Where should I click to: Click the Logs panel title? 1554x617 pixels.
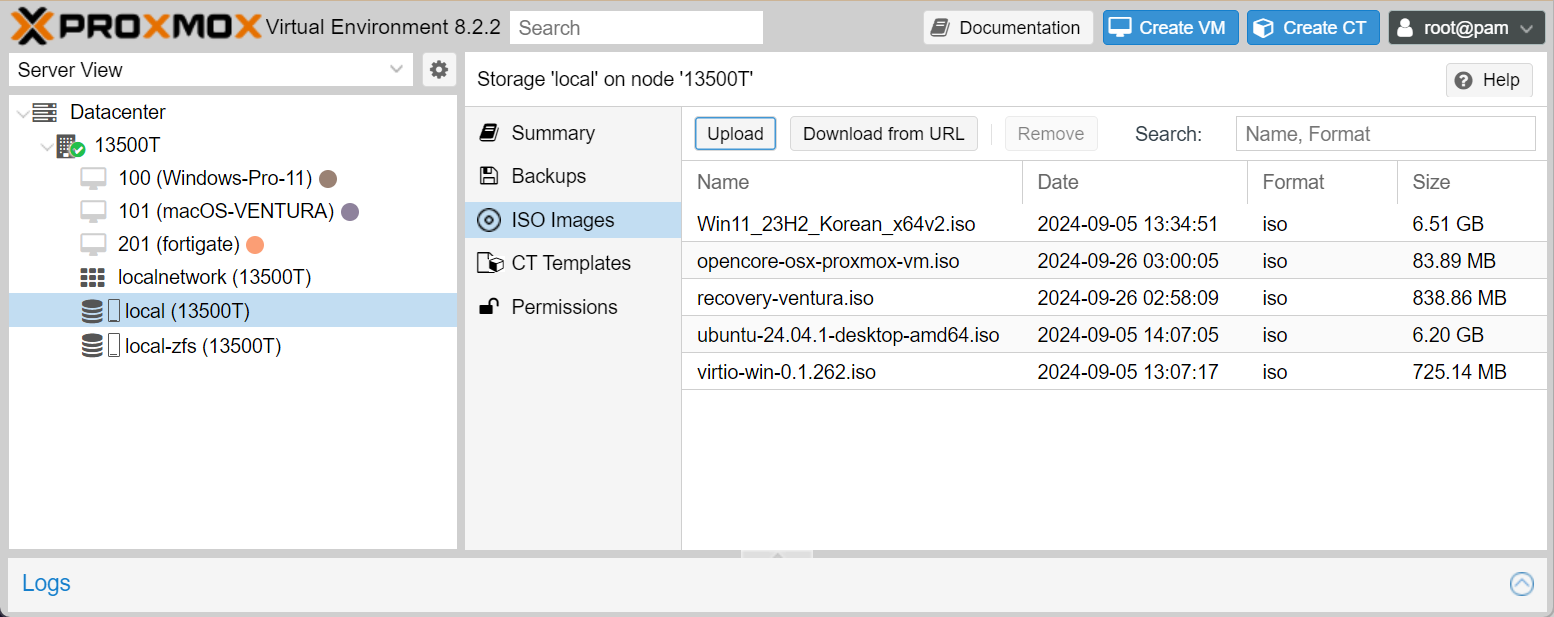click(46, 583)
